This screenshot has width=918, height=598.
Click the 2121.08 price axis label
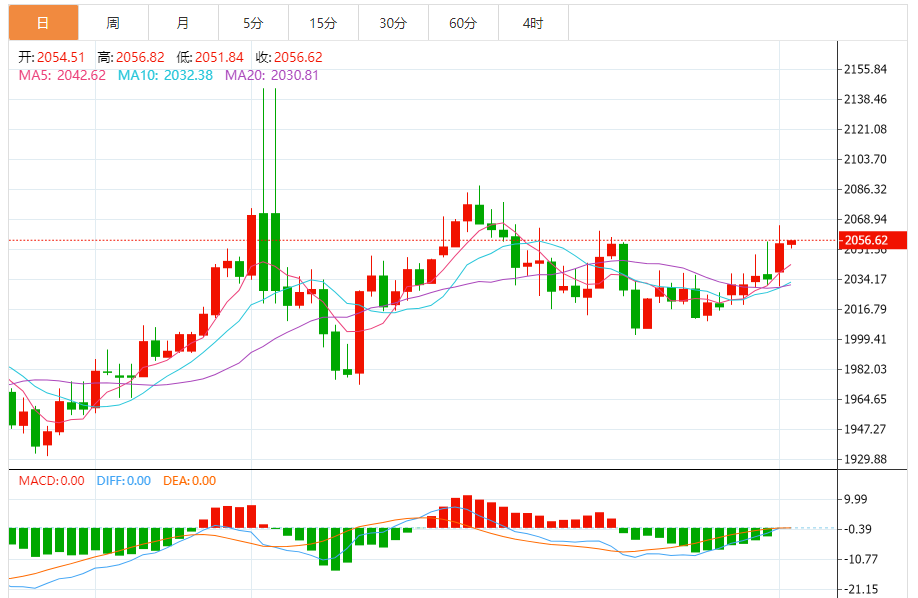click(x=865, y=129)
